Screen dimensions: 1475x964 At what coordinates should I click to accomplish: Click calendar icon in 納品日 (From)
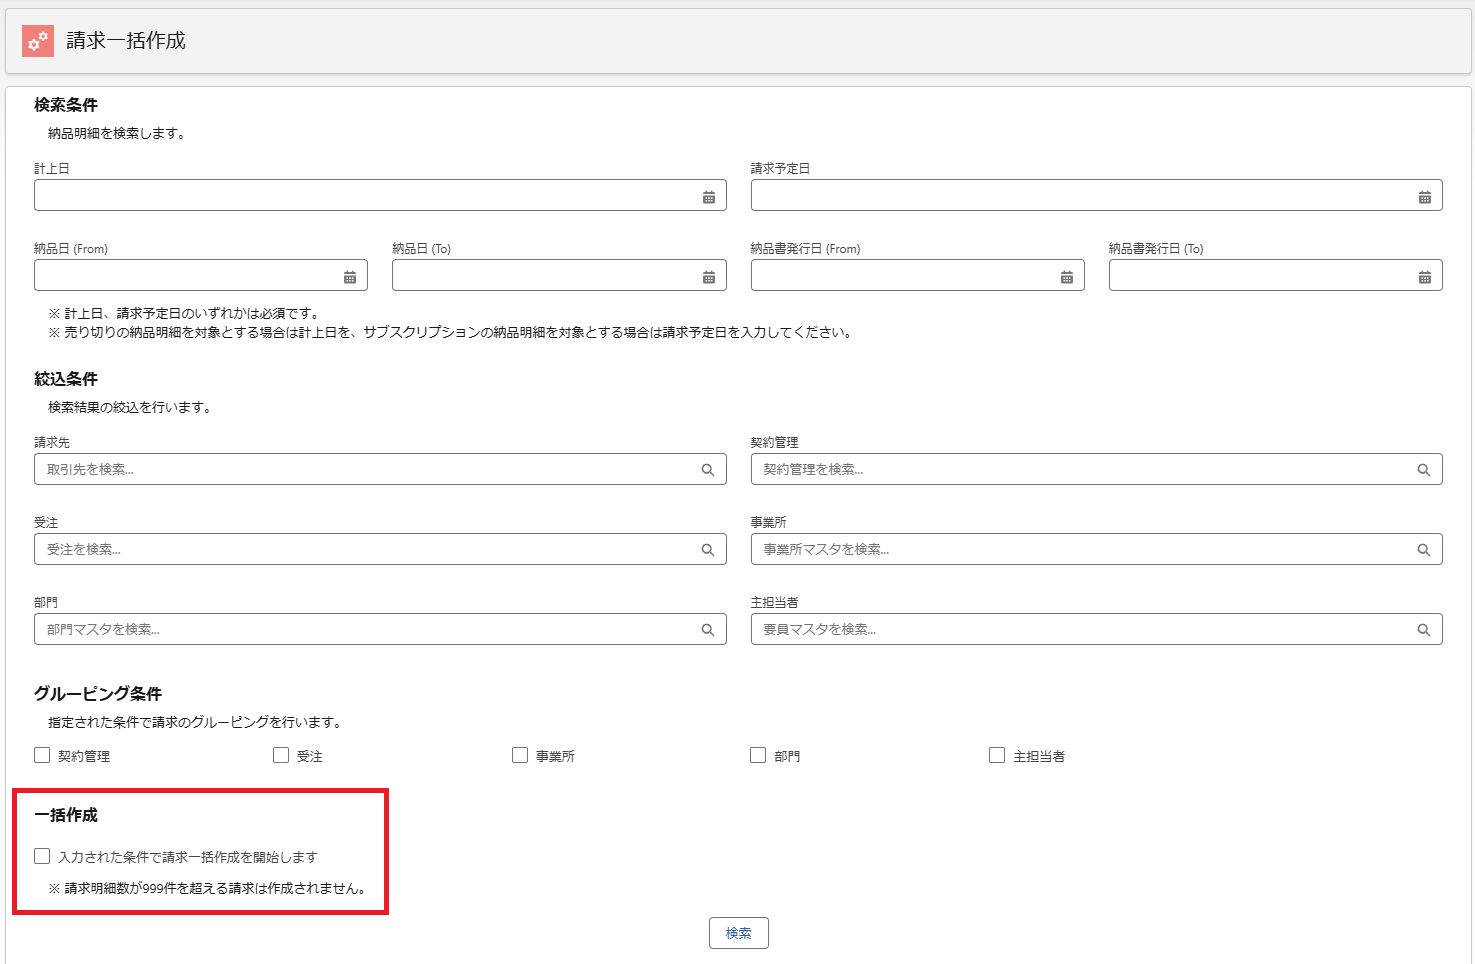point(350,277)
